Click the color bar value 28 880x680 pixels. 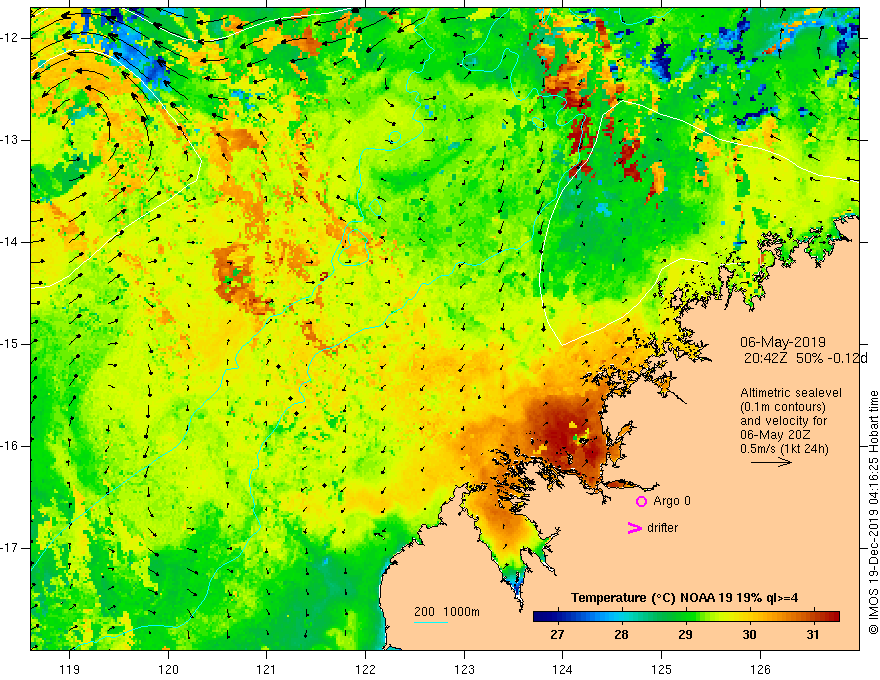click(x=621, y=635)
